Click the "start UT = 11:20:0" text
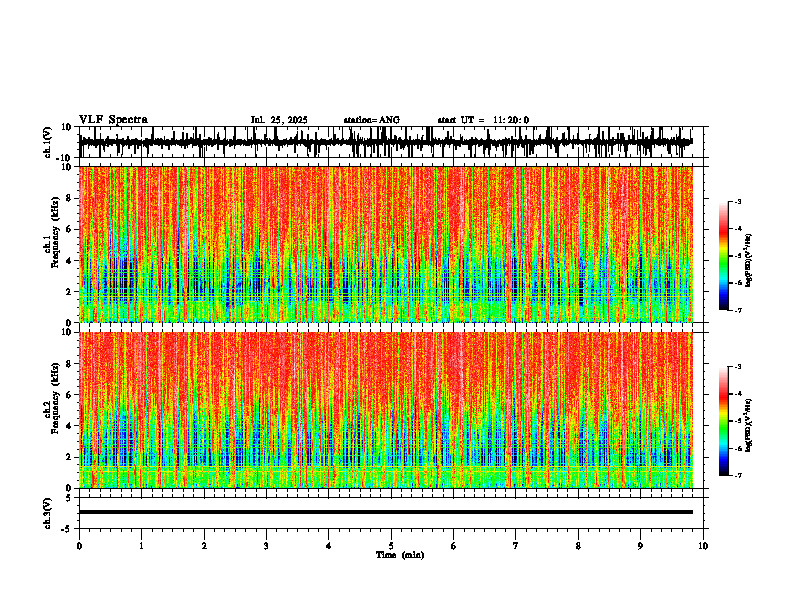This screenshot has width=792, height=612. coord(483,120)
